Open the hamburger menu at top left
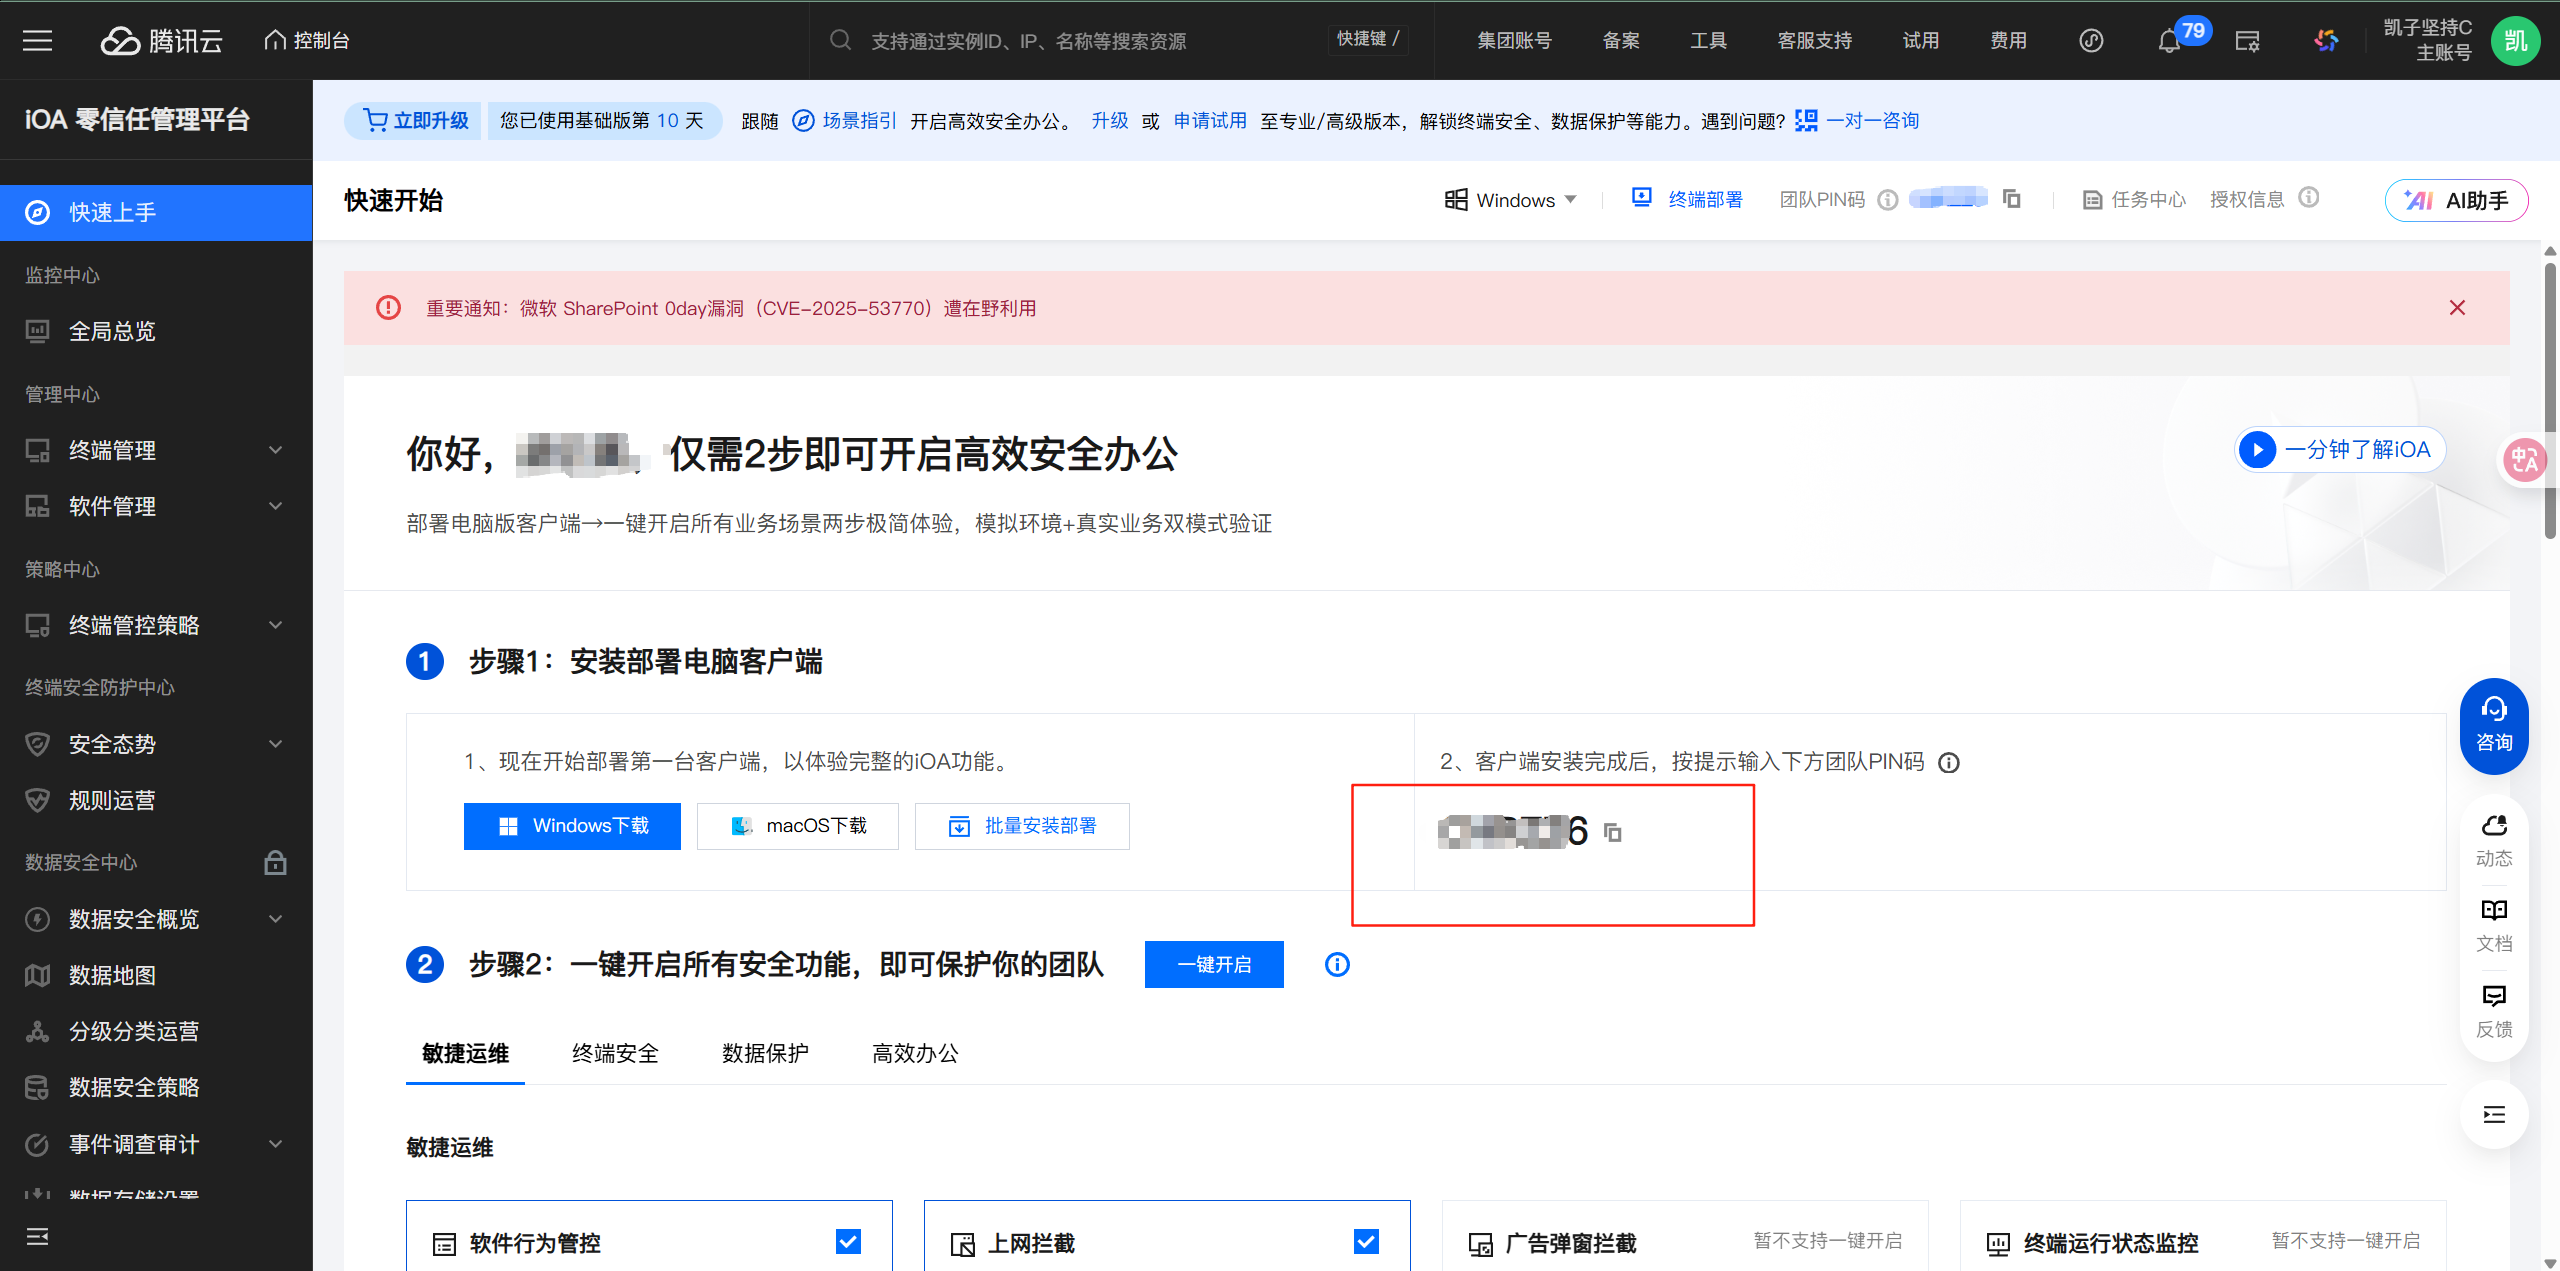 [x=37, y=40]
